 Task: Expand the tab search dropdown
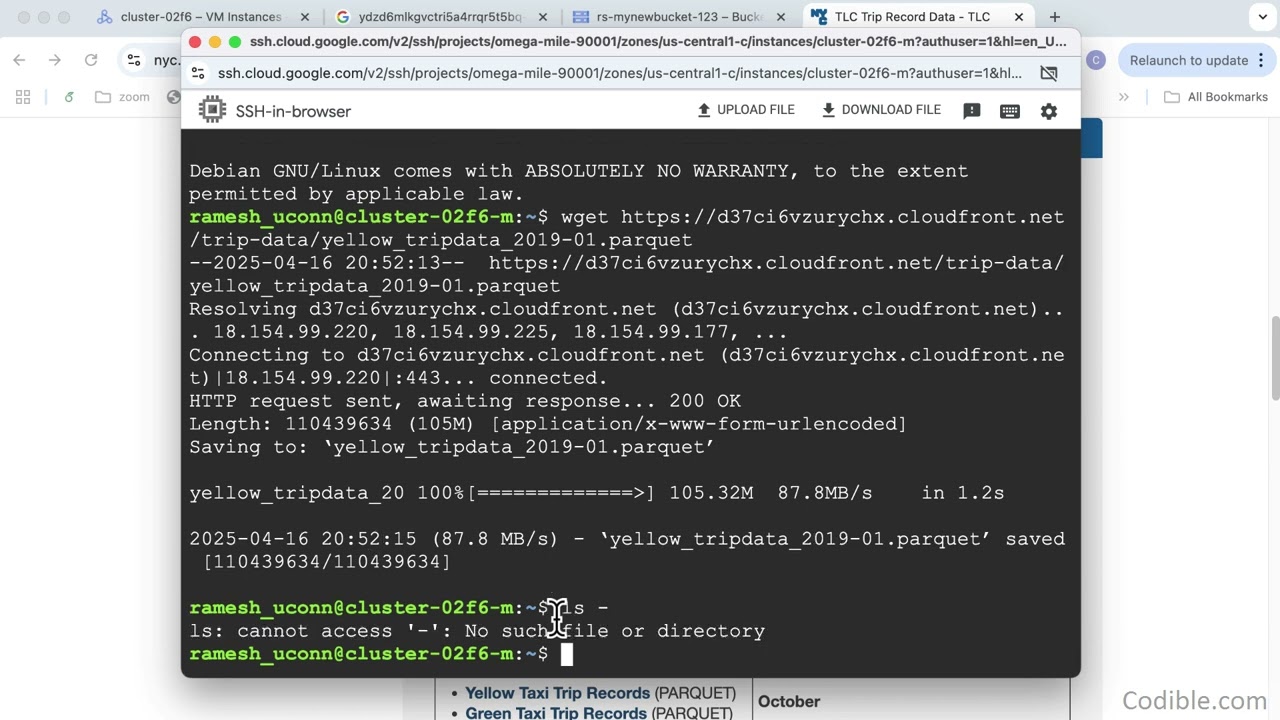tap(1262, 17)
